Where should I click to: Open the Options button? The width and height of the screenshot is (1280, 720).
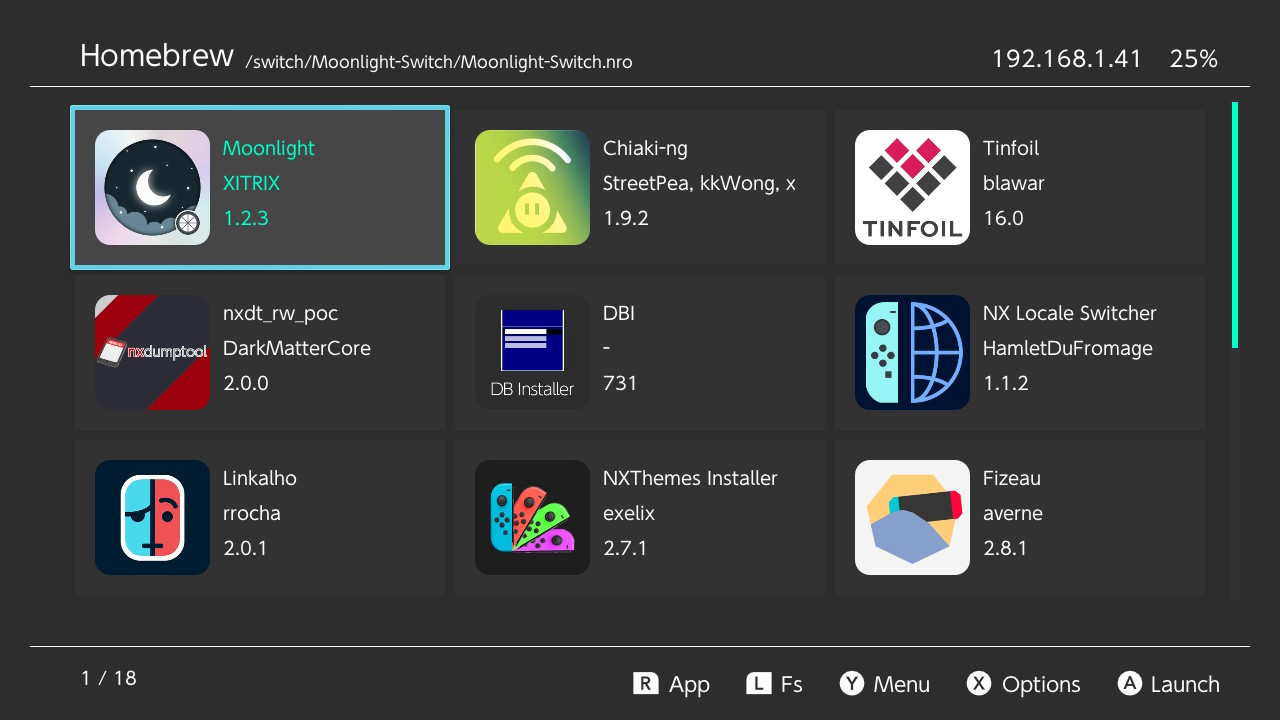click(x=1024, y=684)
